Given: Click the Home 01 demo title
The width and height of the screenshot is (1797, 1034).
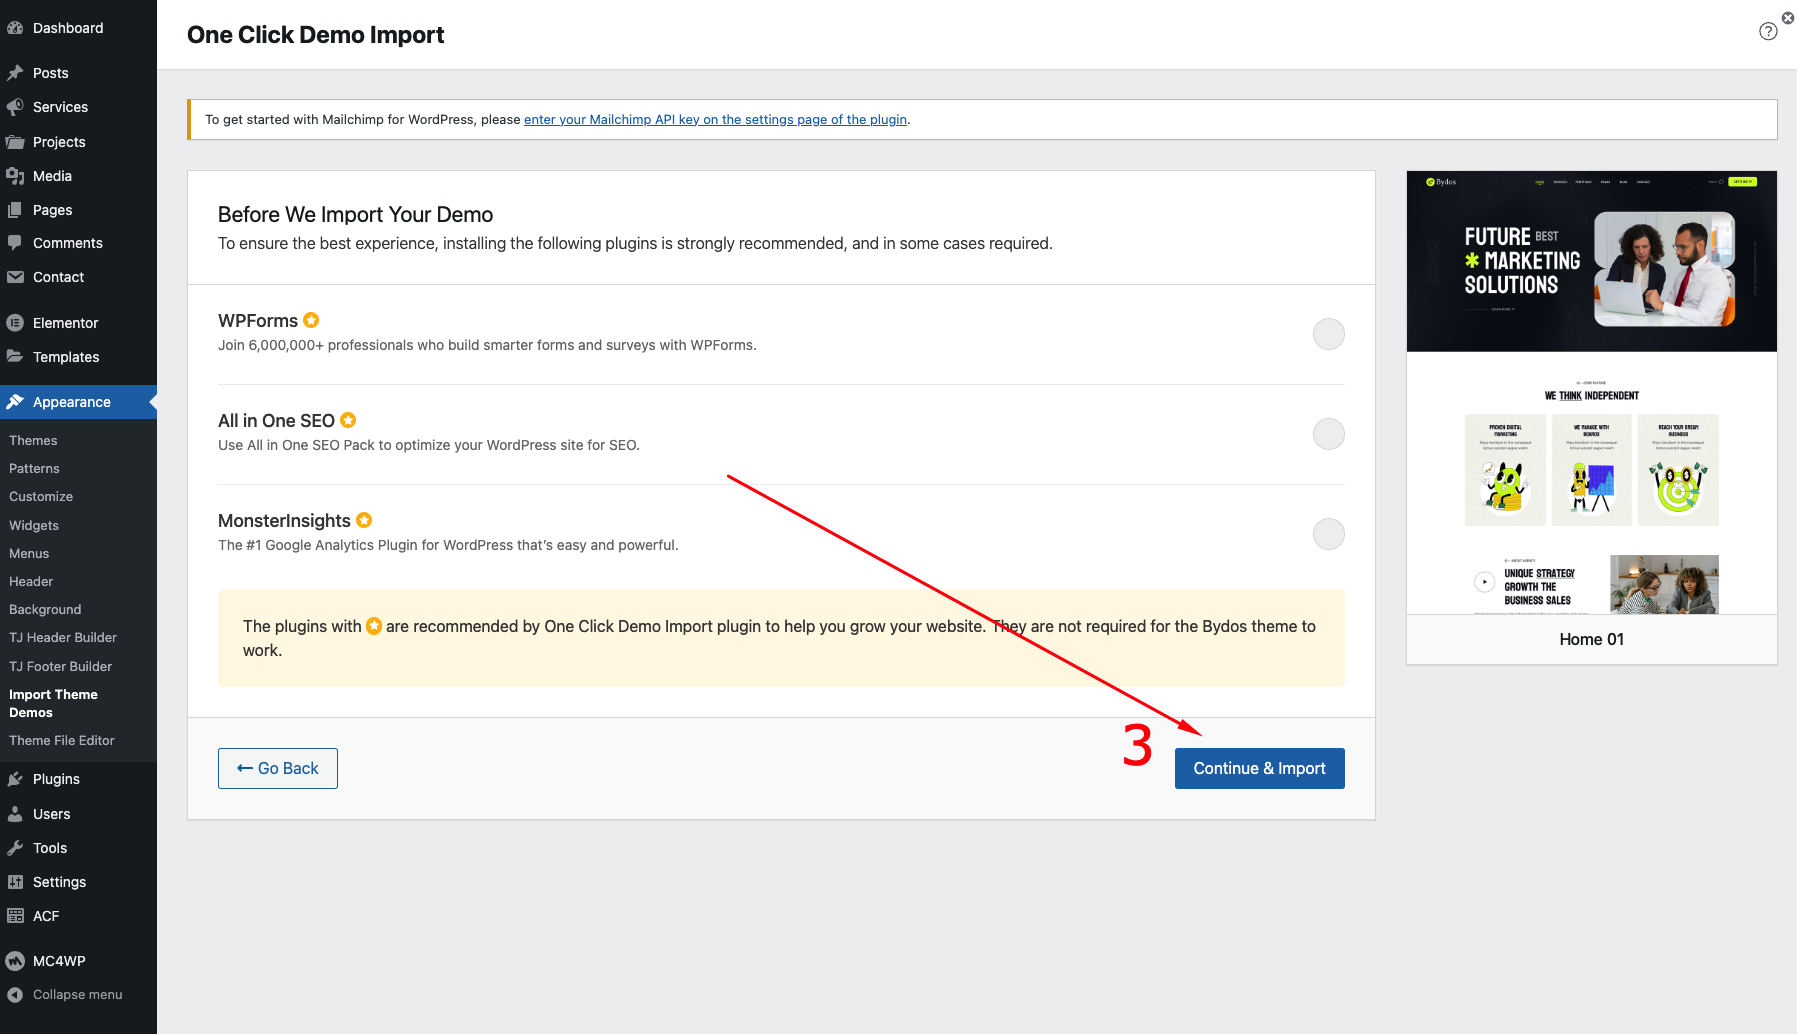Looking at the screenshot, I should 1592,639.
